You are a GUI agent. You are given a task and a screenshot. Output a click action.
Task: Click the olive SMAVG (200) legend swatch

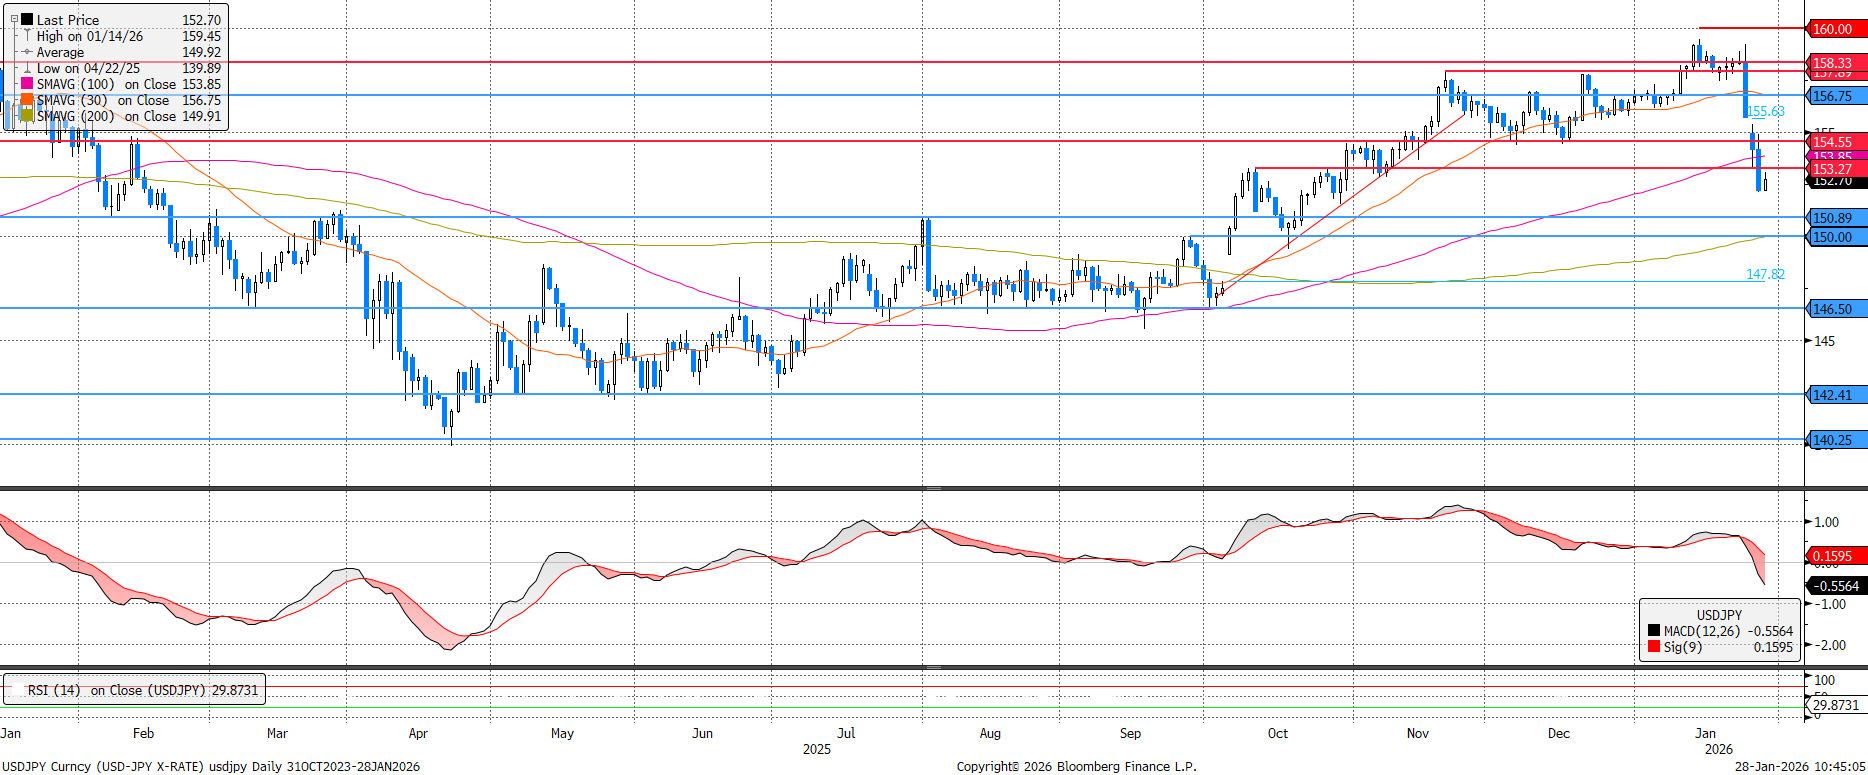(x=28, y=116)
